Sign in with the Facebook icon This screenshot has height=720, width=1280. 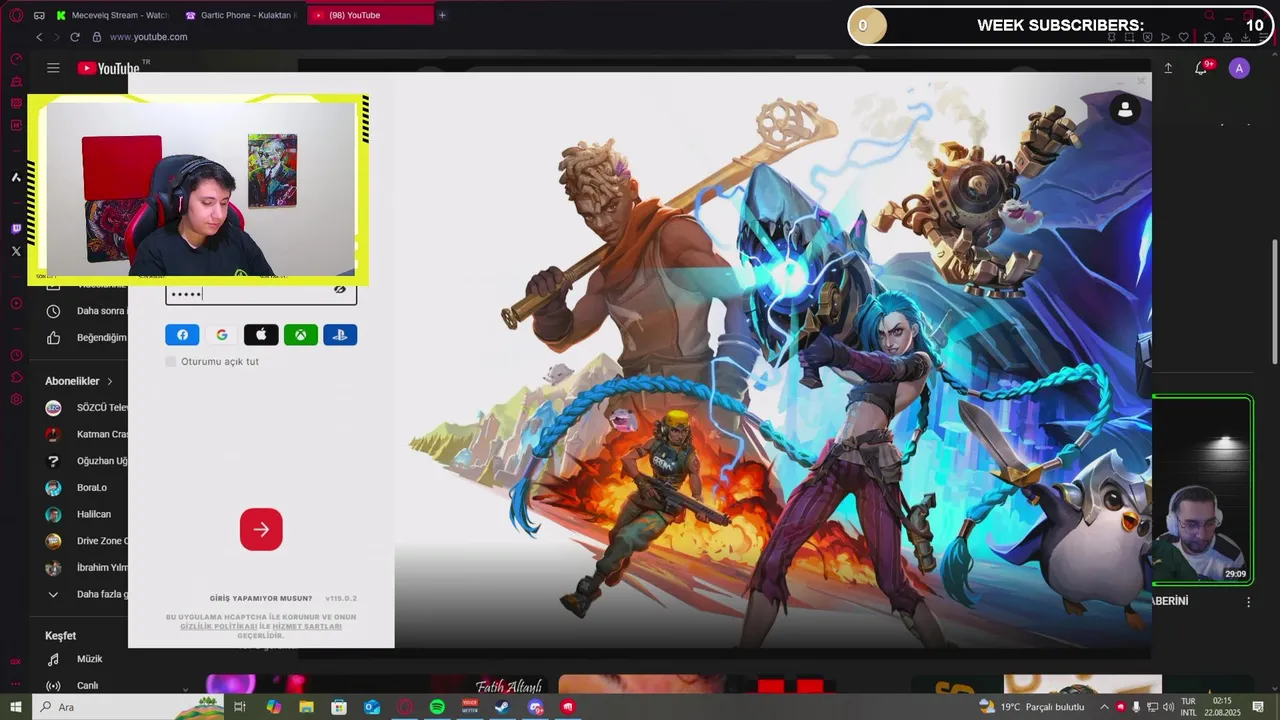coord(182,335)
